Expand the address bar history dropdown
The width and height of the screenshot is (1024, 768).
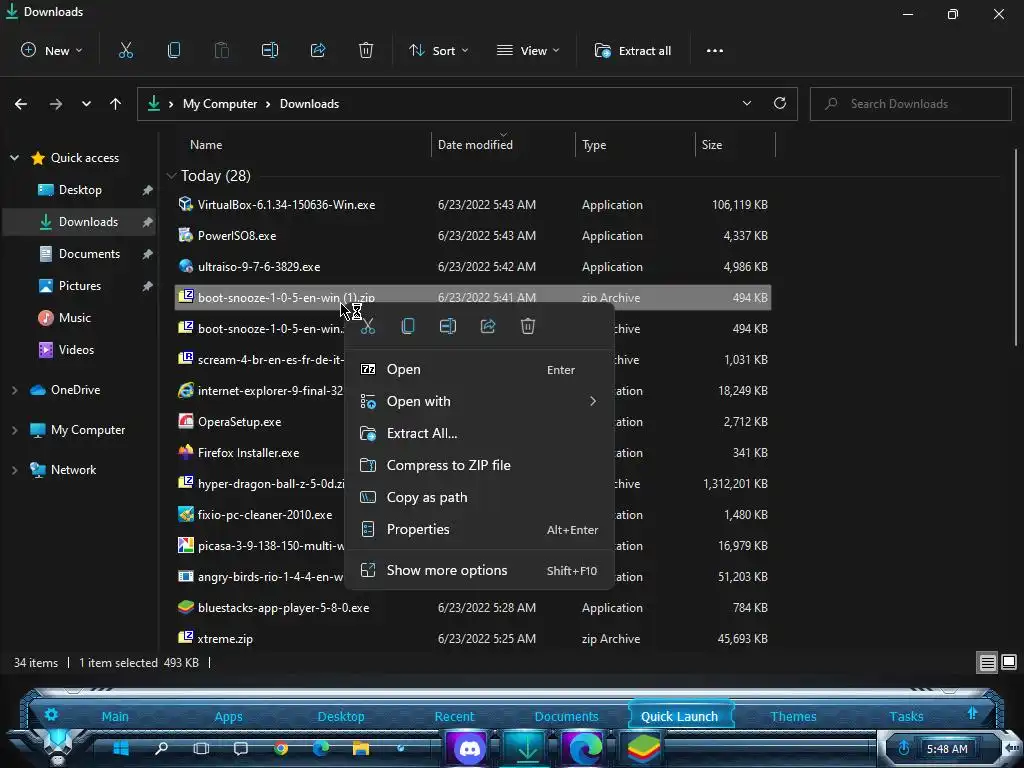pyautogui.click(x=746, y=103)
